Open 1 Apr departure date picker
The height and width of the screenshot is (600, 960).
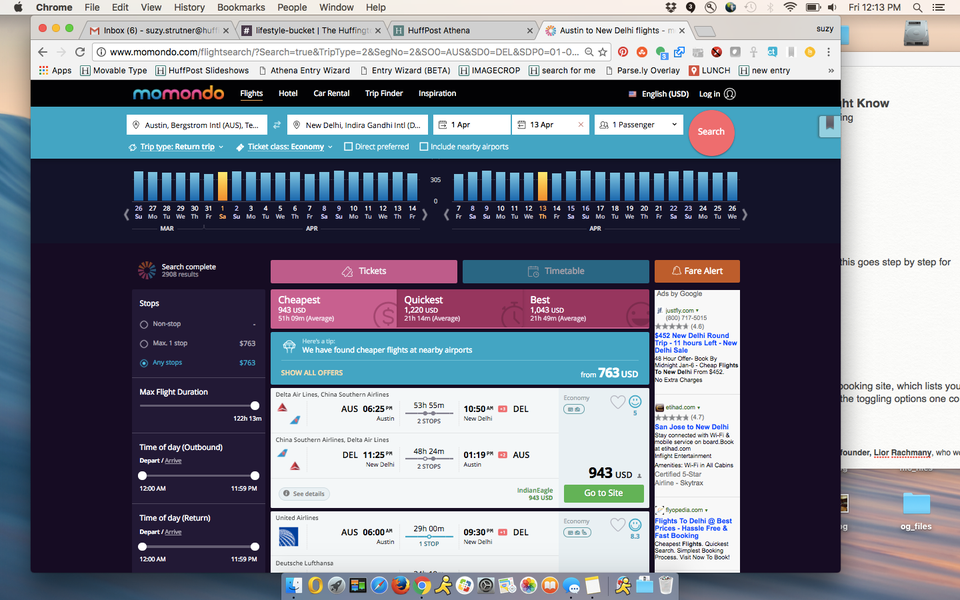click(x=471, y=124)
